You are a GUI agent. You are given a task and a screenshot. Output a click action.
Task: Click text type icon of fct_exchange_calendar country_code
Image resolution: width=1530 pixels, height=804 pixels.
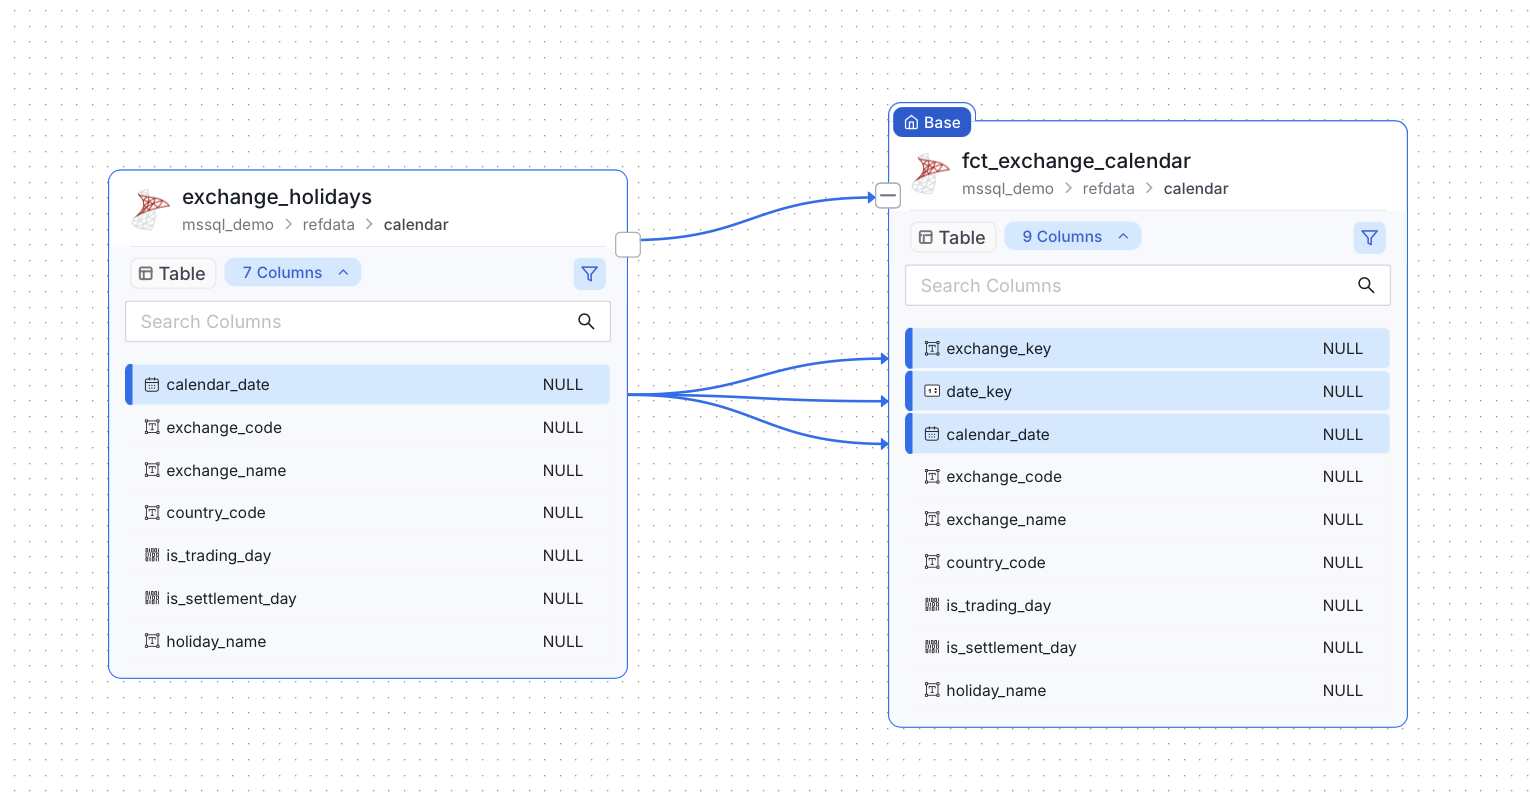pos(932,562)
